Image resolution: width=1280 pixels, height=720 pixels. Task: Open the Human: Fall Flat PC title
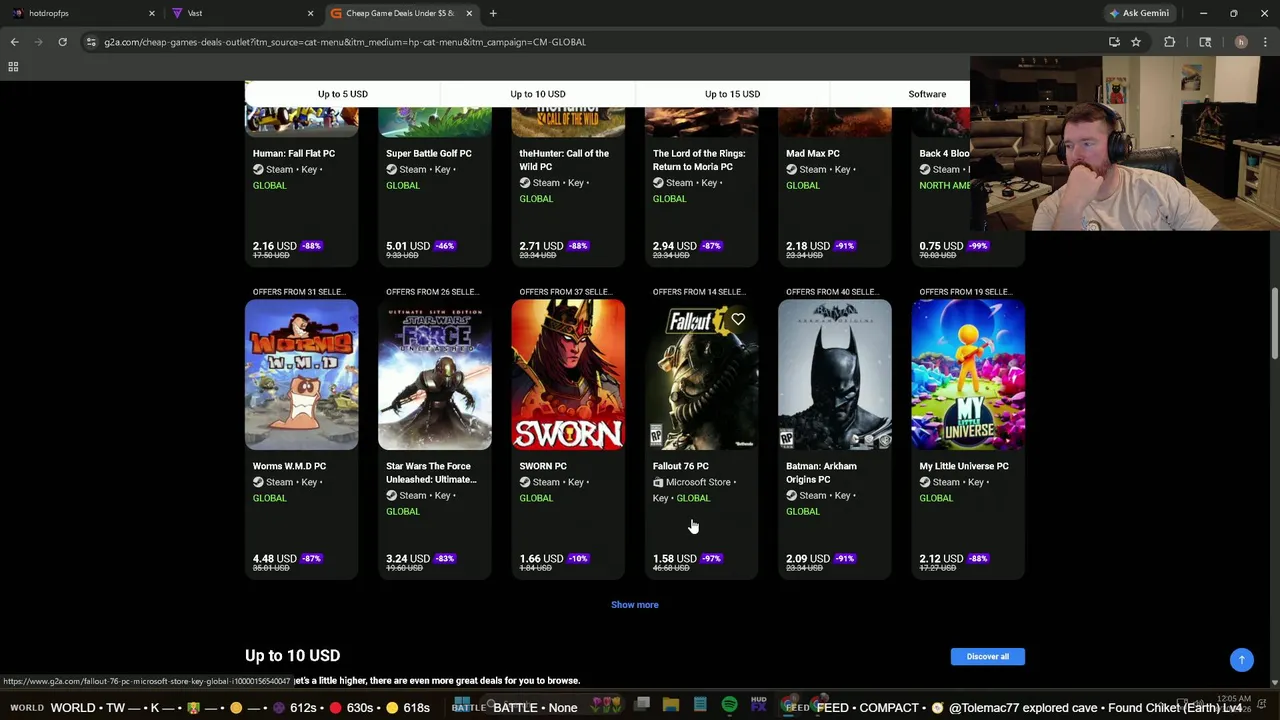click(294, 153)
